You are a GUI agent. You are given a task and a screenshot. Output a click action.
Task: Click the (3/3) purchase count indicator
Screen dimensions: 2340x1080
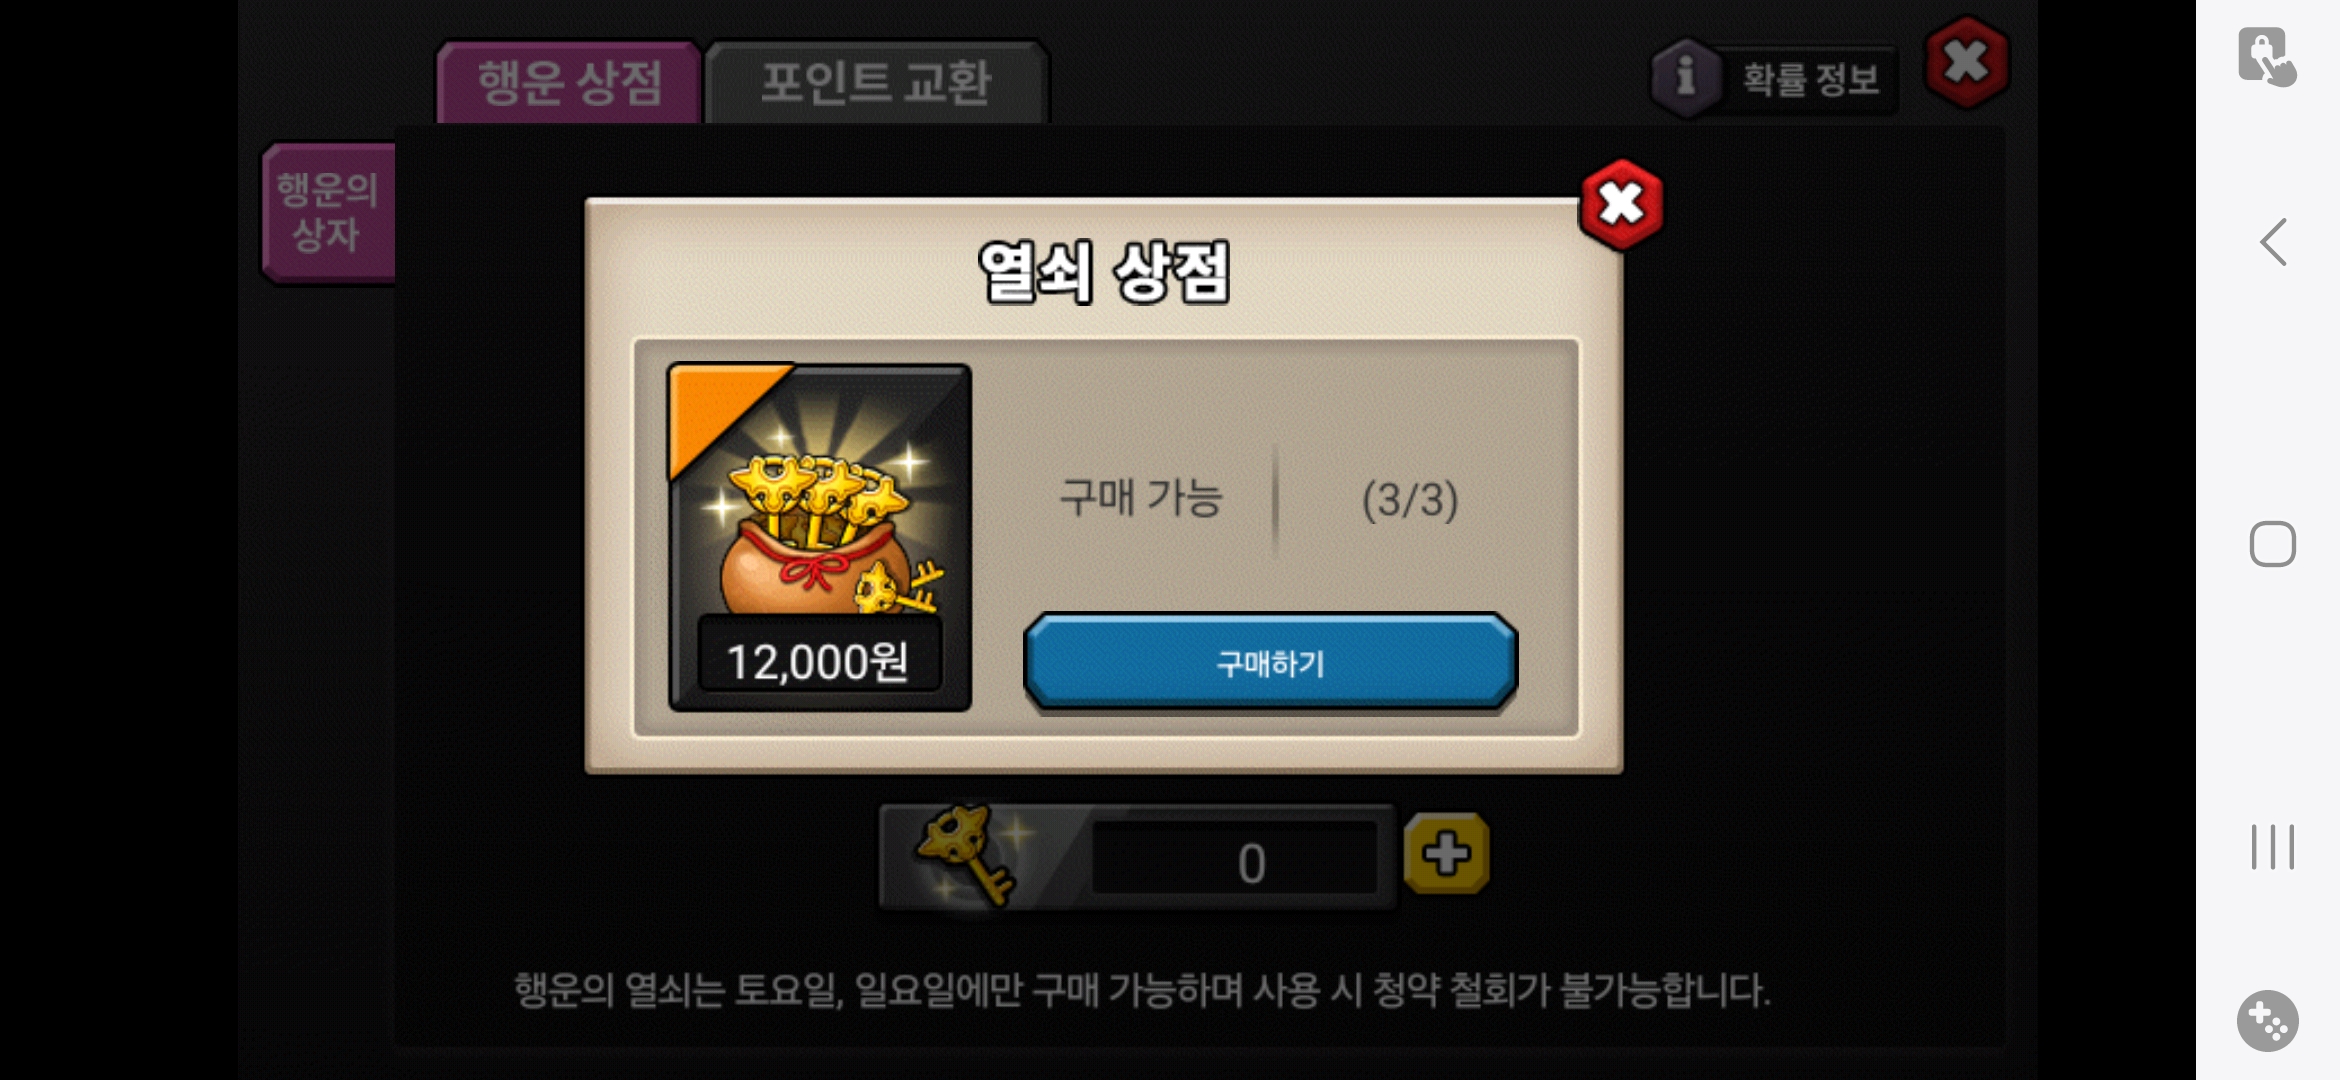pyautogui.click(x=1410, y=499)
